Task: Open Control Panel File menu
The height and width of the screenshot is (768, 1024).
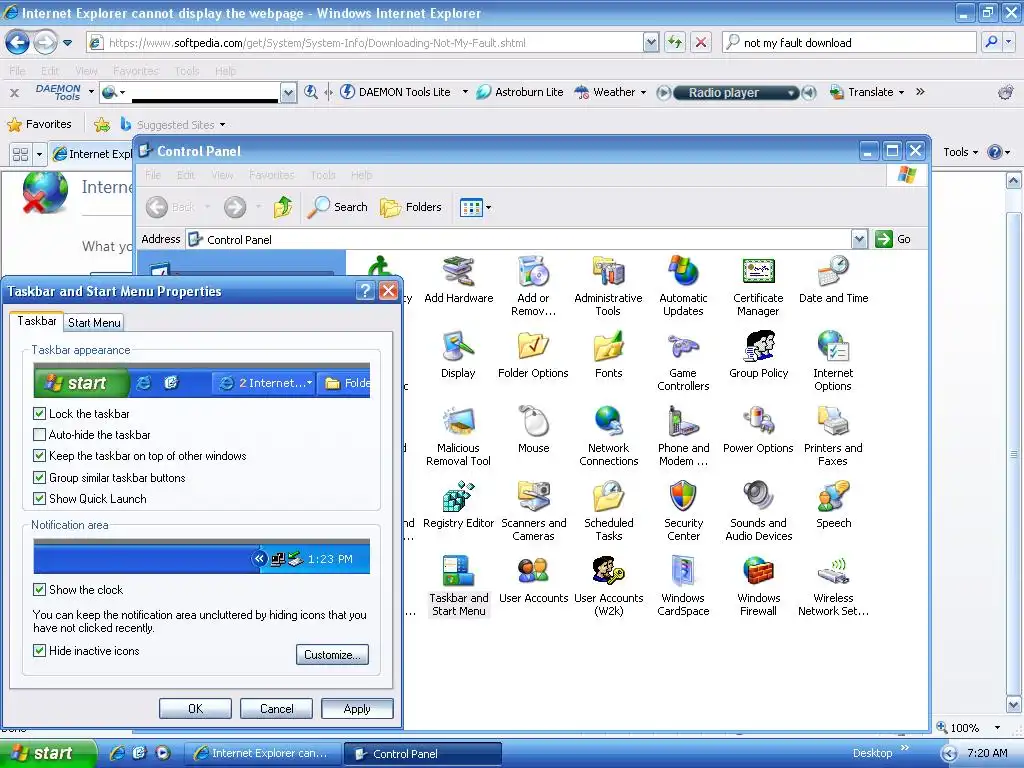Action: pyautogui.click(x=153, y=175)
